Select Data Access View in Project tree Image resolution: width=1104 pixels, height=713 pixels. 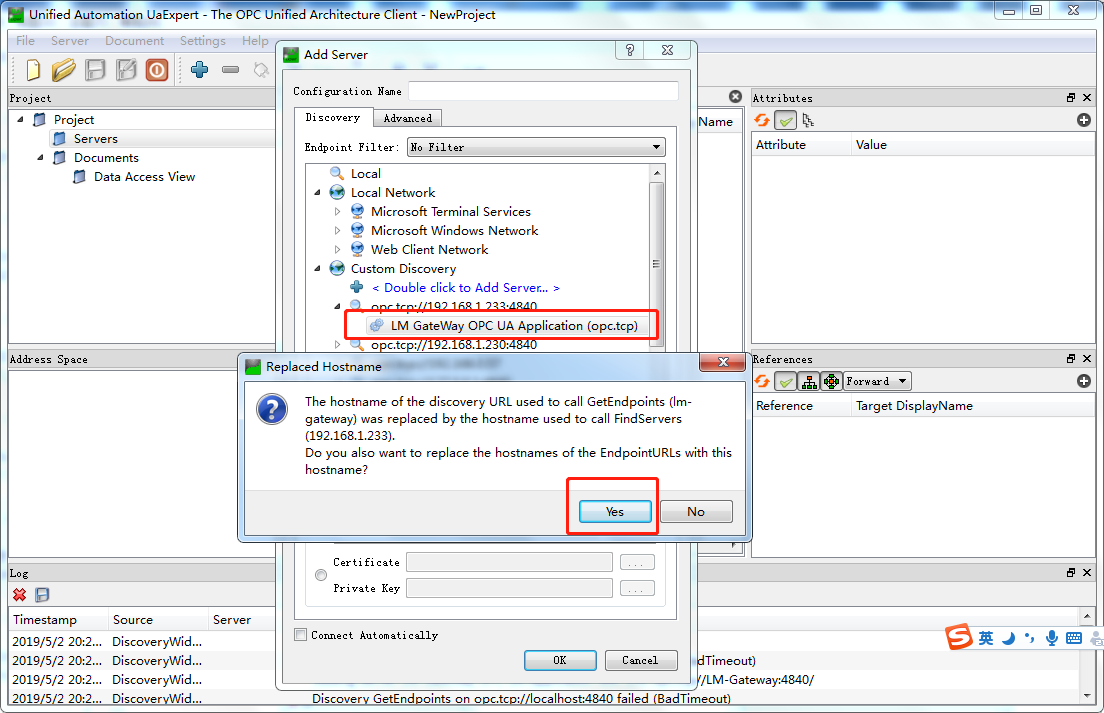pos(144,177)
